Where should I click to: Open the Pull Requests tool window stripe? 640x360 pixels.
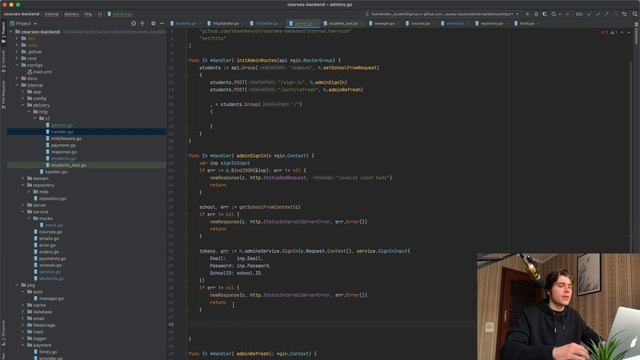pyautogui.click(x=3, y=95)
